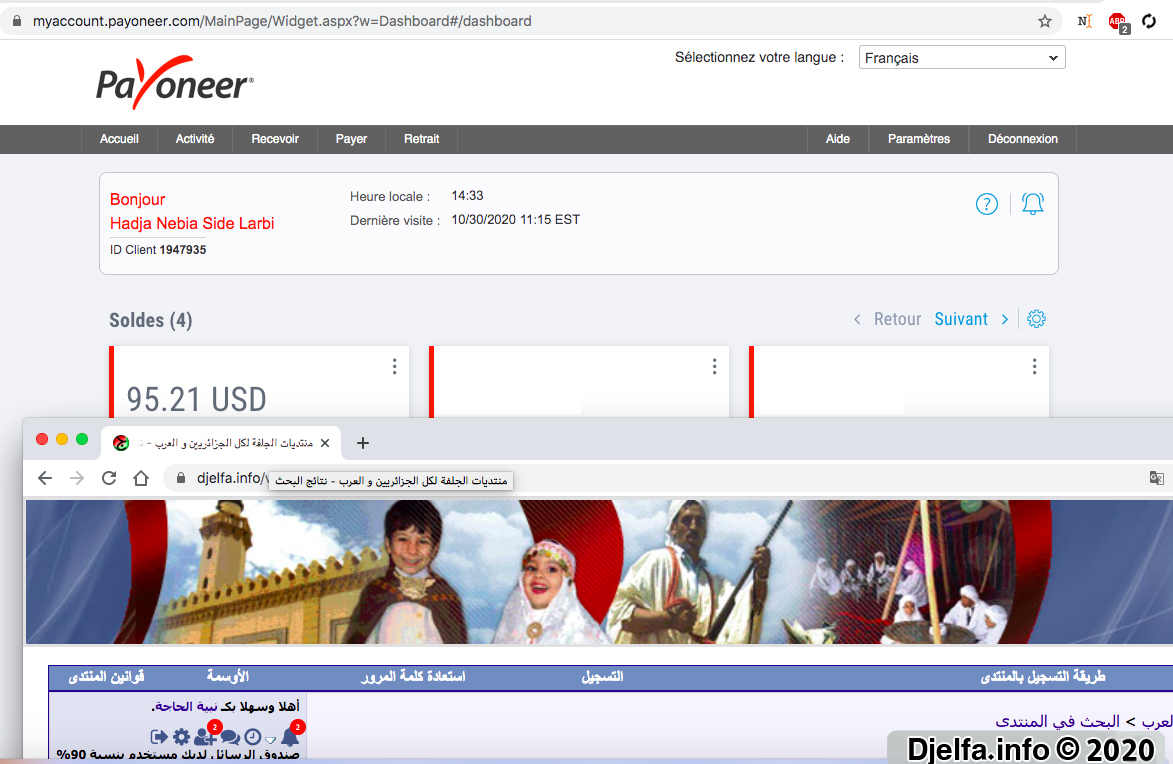The width and height of the screenshot is (1173, 764).
Task: Open forum link الأوسمة
Action: (x=227, y=677)
